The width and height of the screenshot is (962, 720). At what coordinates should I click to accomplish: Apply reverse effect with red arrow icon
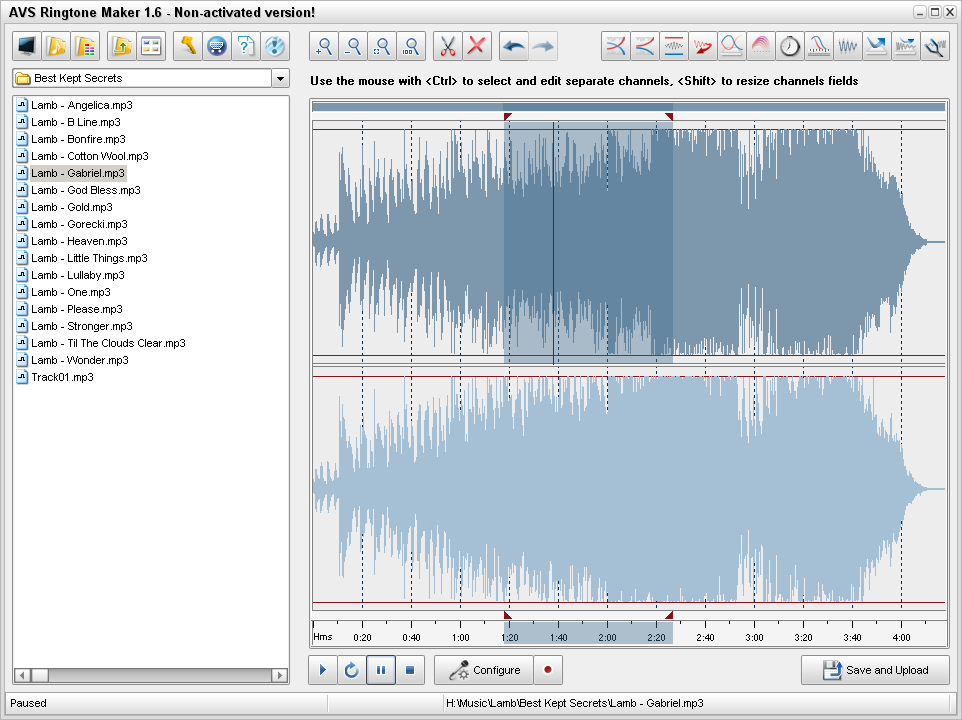pyautogui.click(x=703, y=46)
